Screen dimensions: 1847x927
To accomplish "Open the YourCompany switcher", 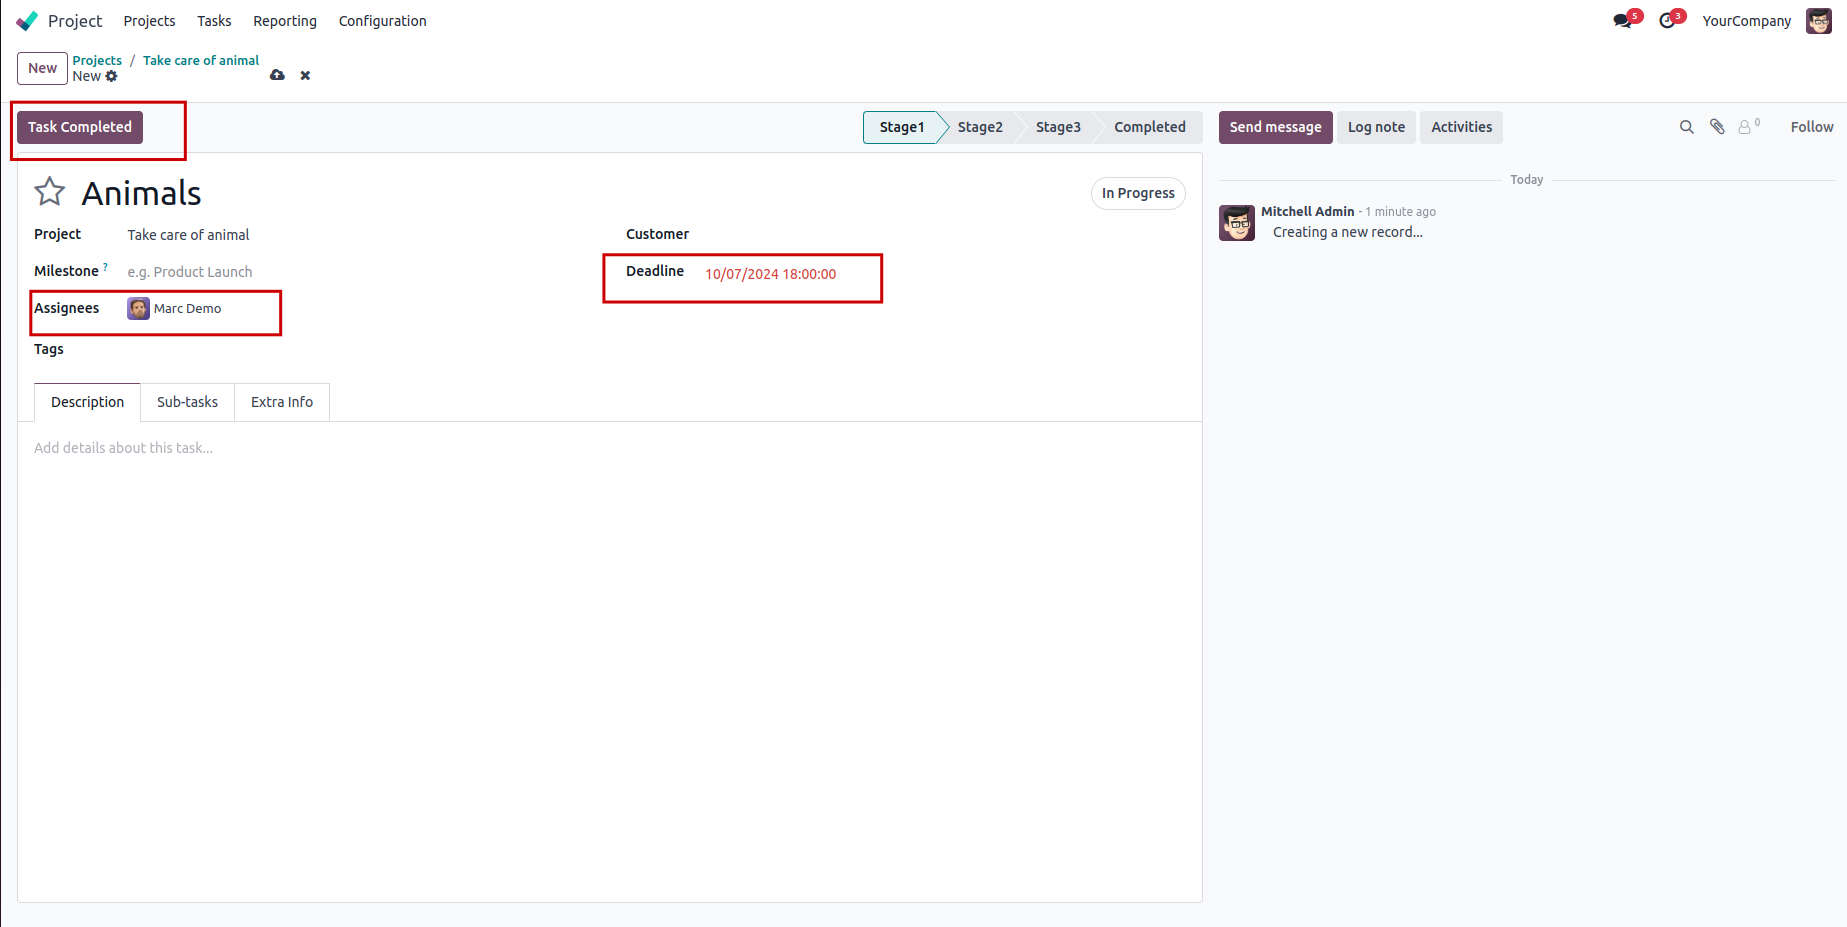I will (1746, 21).
